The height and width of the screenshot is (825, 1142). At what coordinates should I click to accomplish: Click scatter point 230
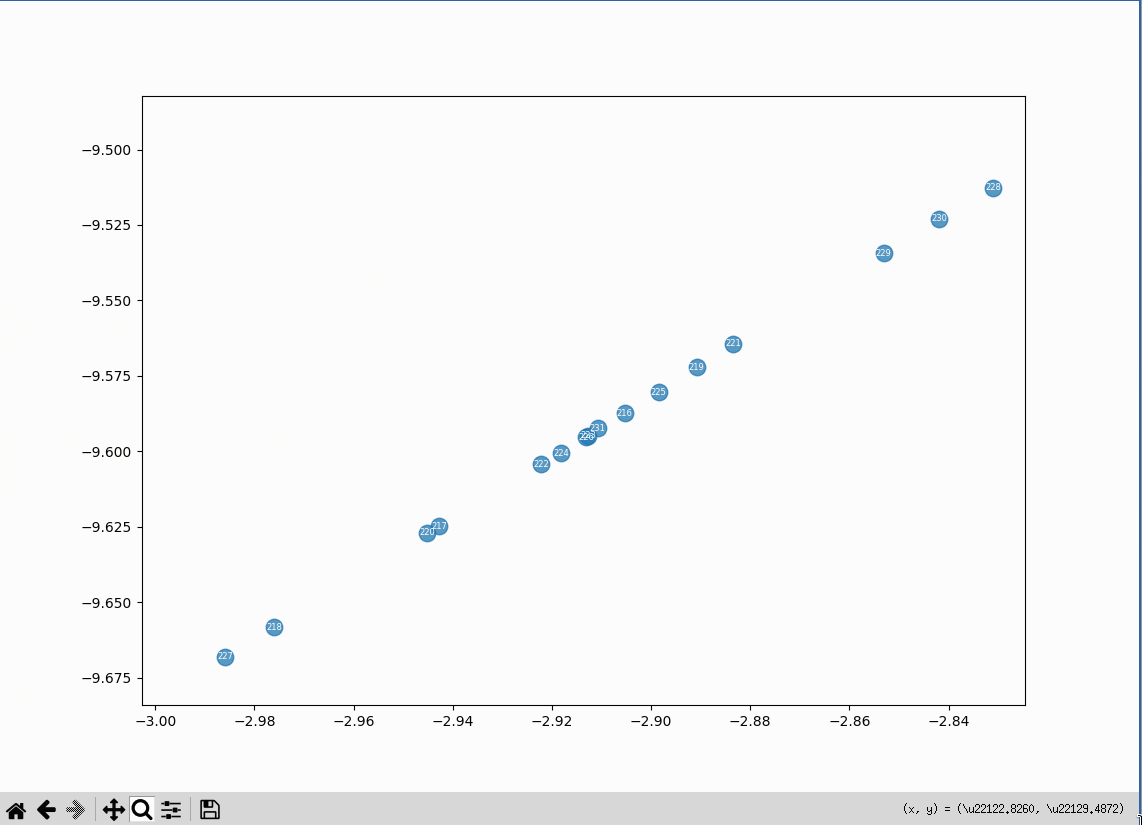939,218
